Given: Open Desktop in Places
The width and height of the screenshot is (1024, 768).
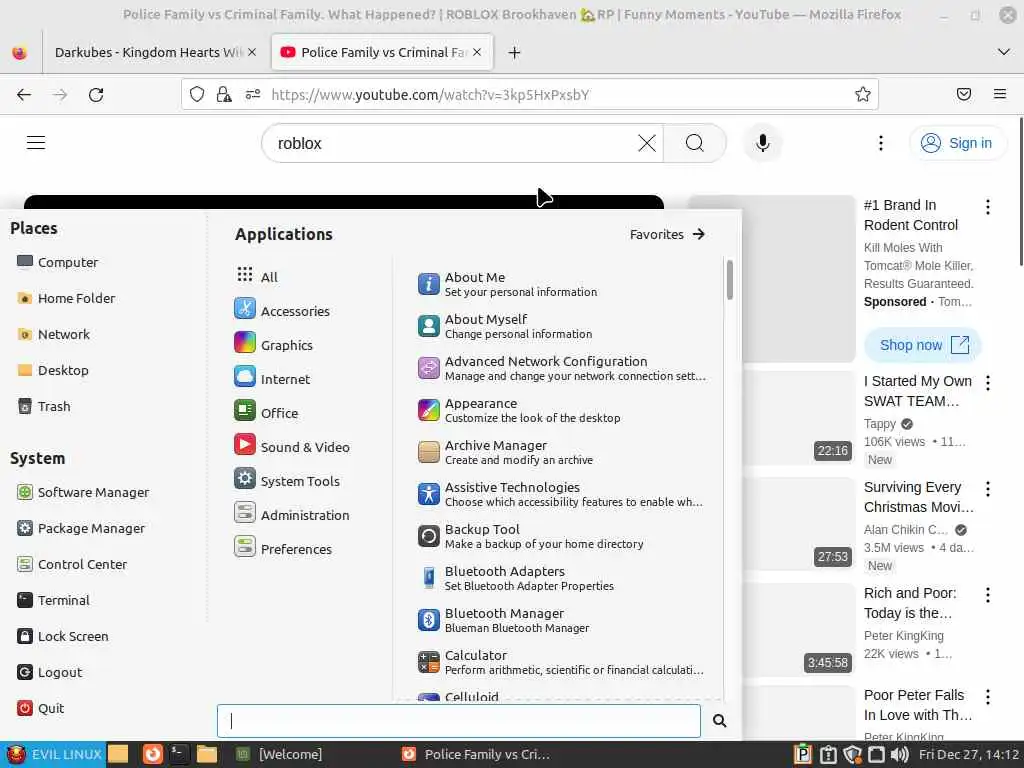Looking at the screenshot, I should click(53, 370).
